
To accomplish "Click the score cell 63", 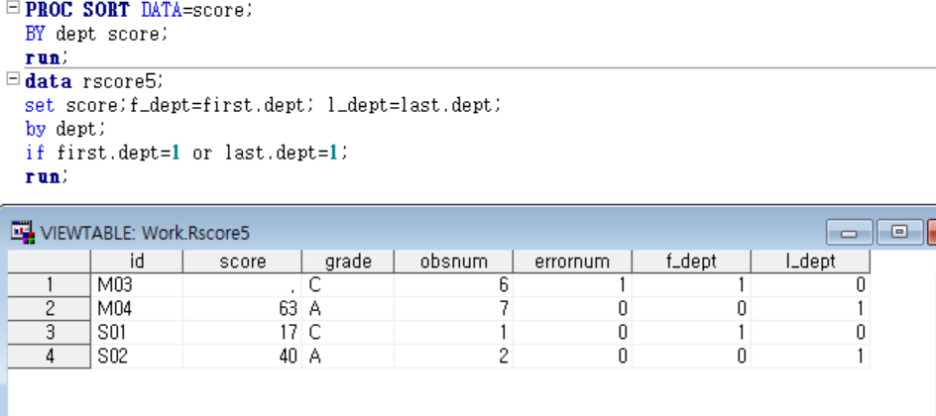I will coord(242,309).
